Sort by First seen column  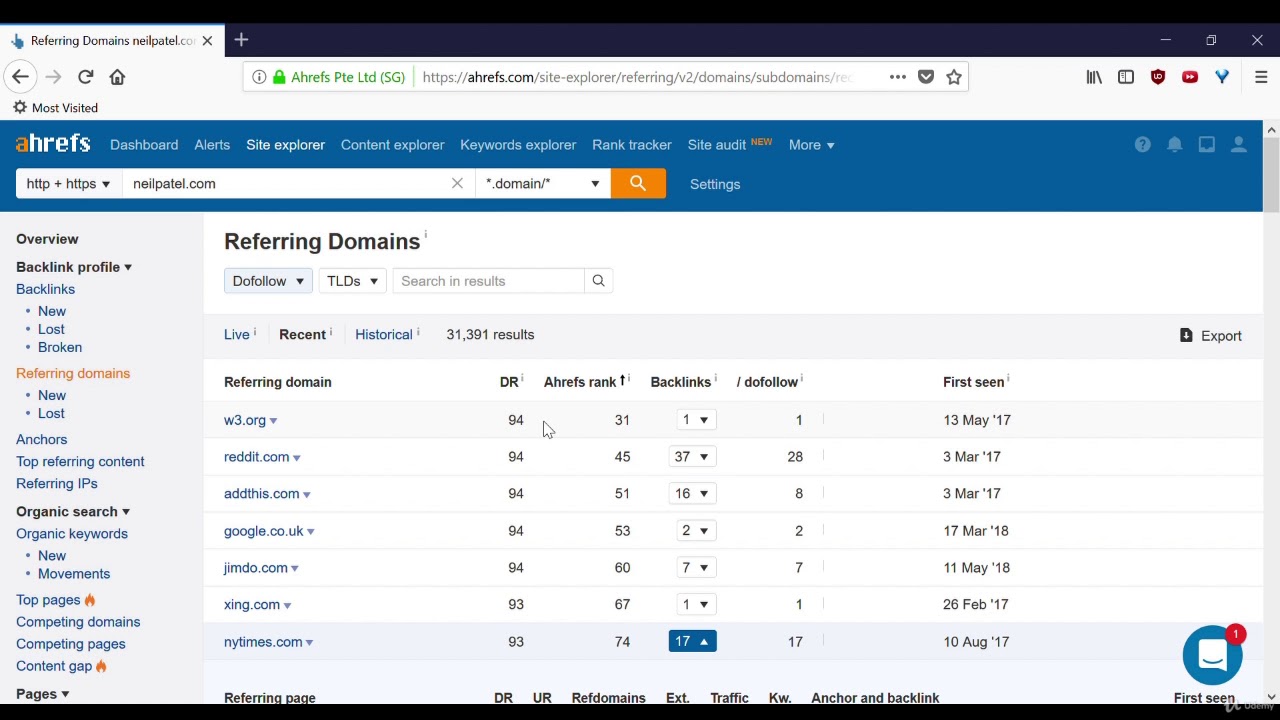pyautogui.click(x=973, y=382)
